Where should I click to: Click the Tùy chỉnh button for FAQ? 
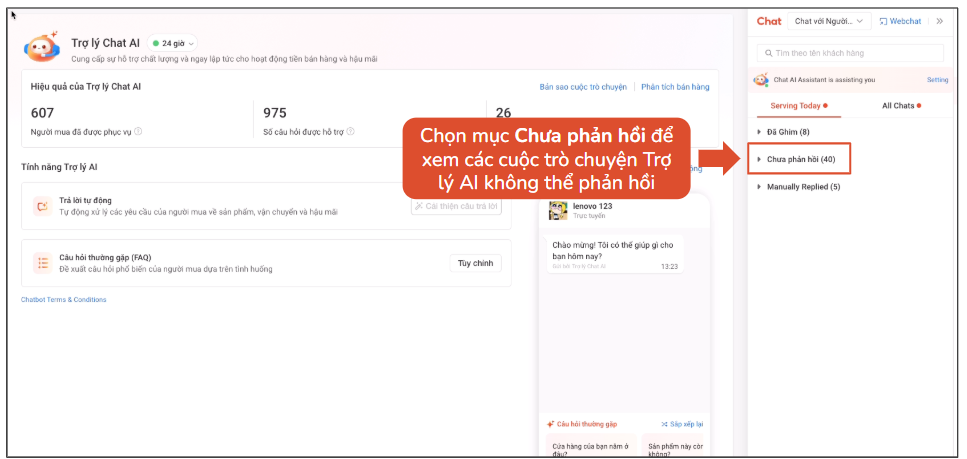pyautogui.click(x=475, y=263)
